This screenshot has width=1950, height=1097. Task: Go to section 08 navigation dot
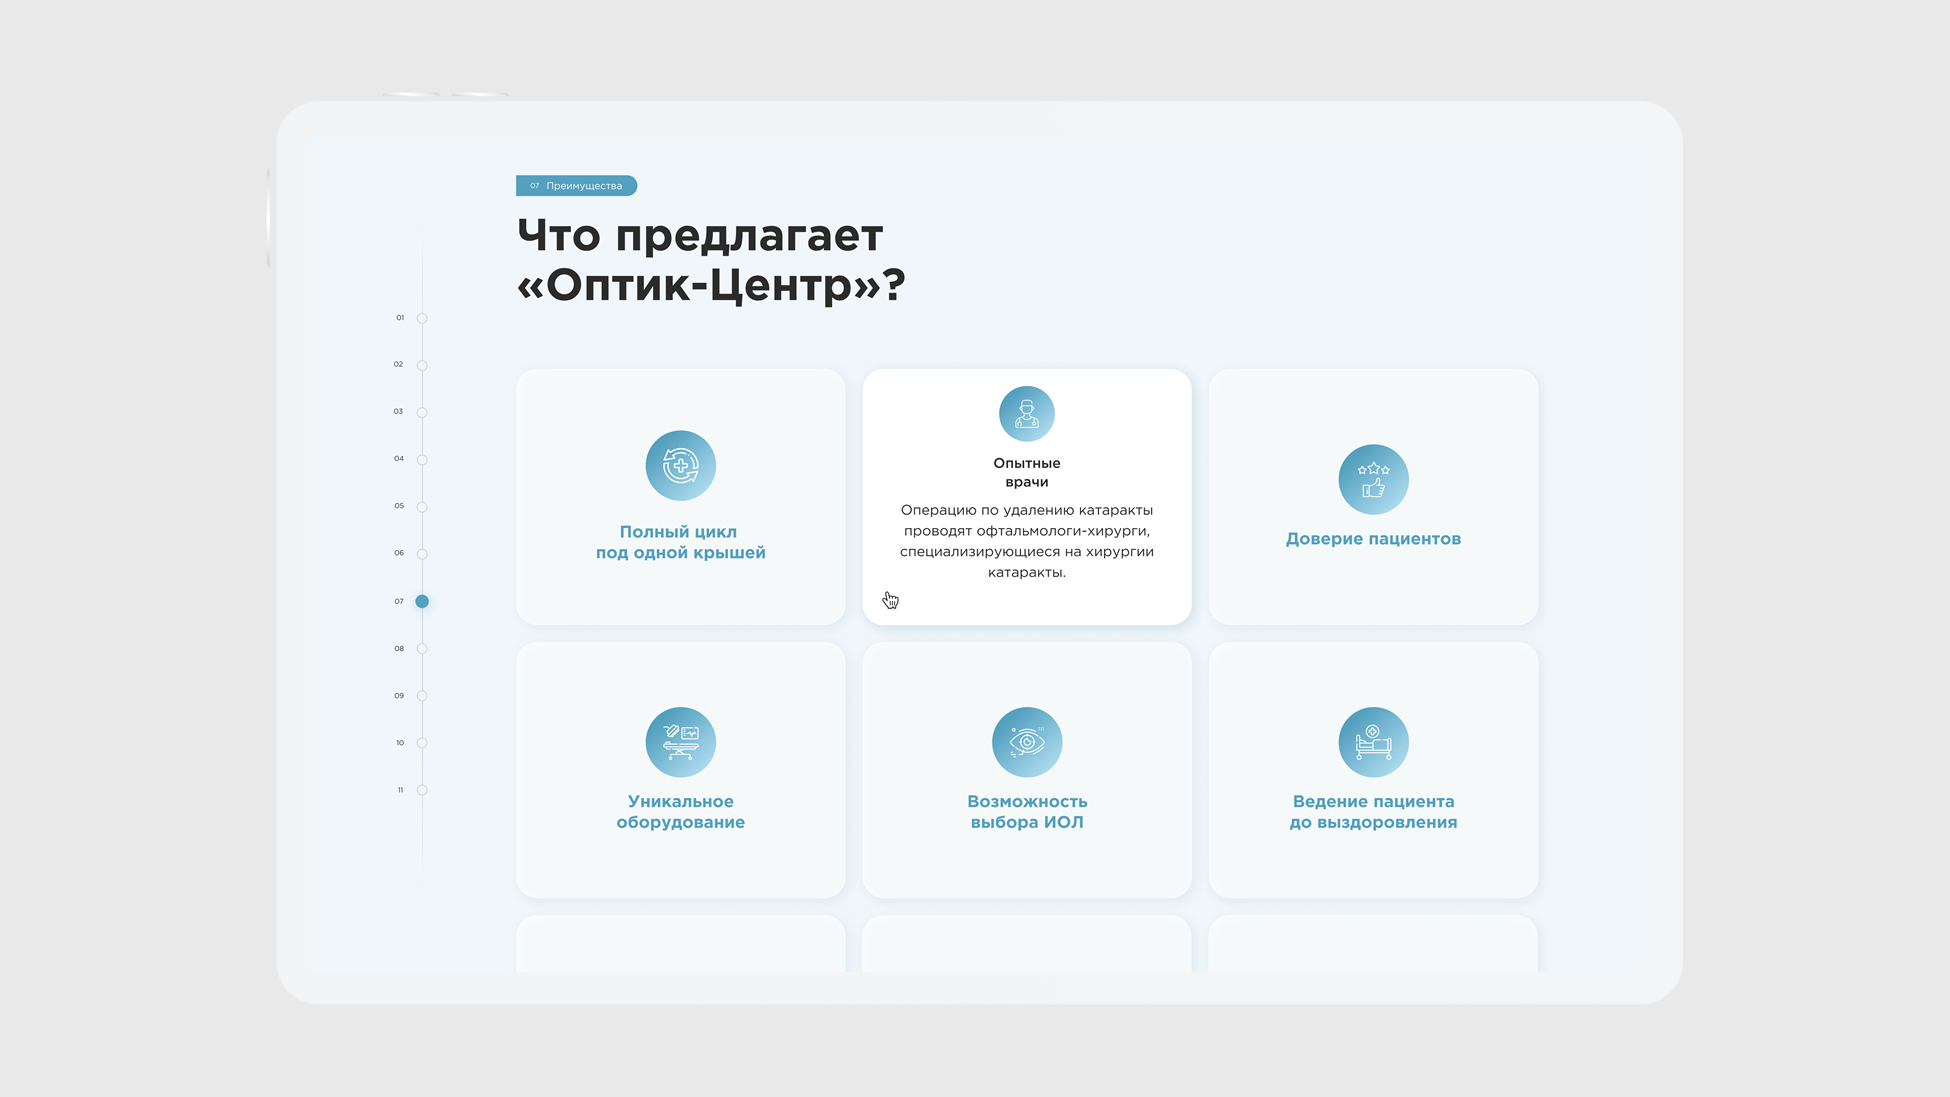422,648
